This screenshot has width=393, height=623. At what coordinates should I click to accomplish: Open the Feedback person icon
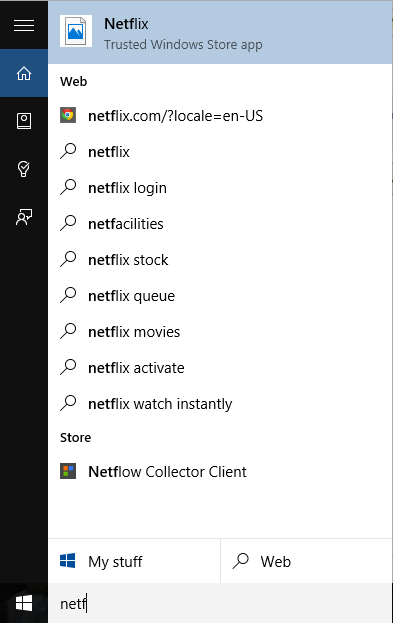coord(24,217)
